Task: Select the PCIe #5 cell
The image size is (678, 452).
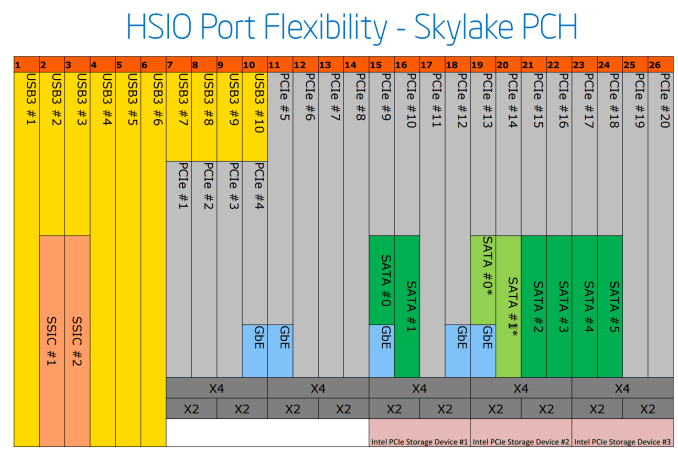Action: point(280,198)
